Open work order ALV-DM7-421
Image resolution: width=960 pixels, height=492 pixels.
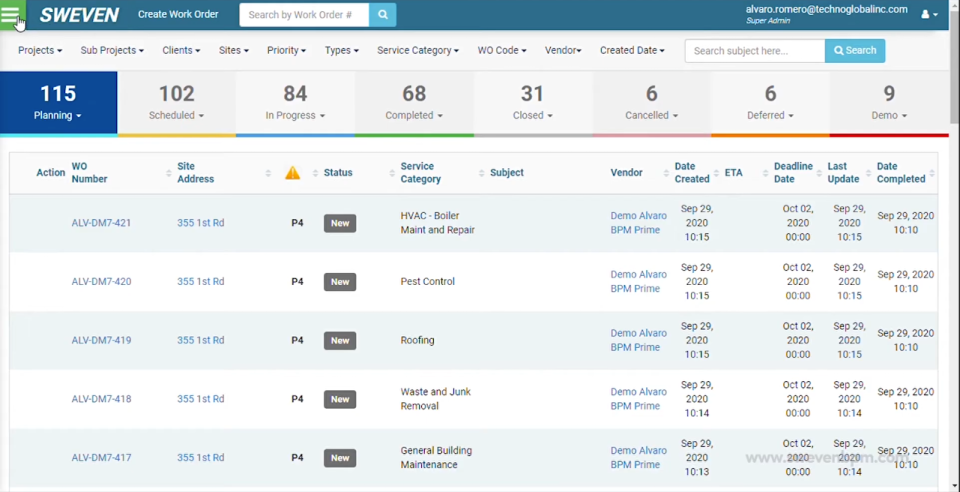pos(101,223)
